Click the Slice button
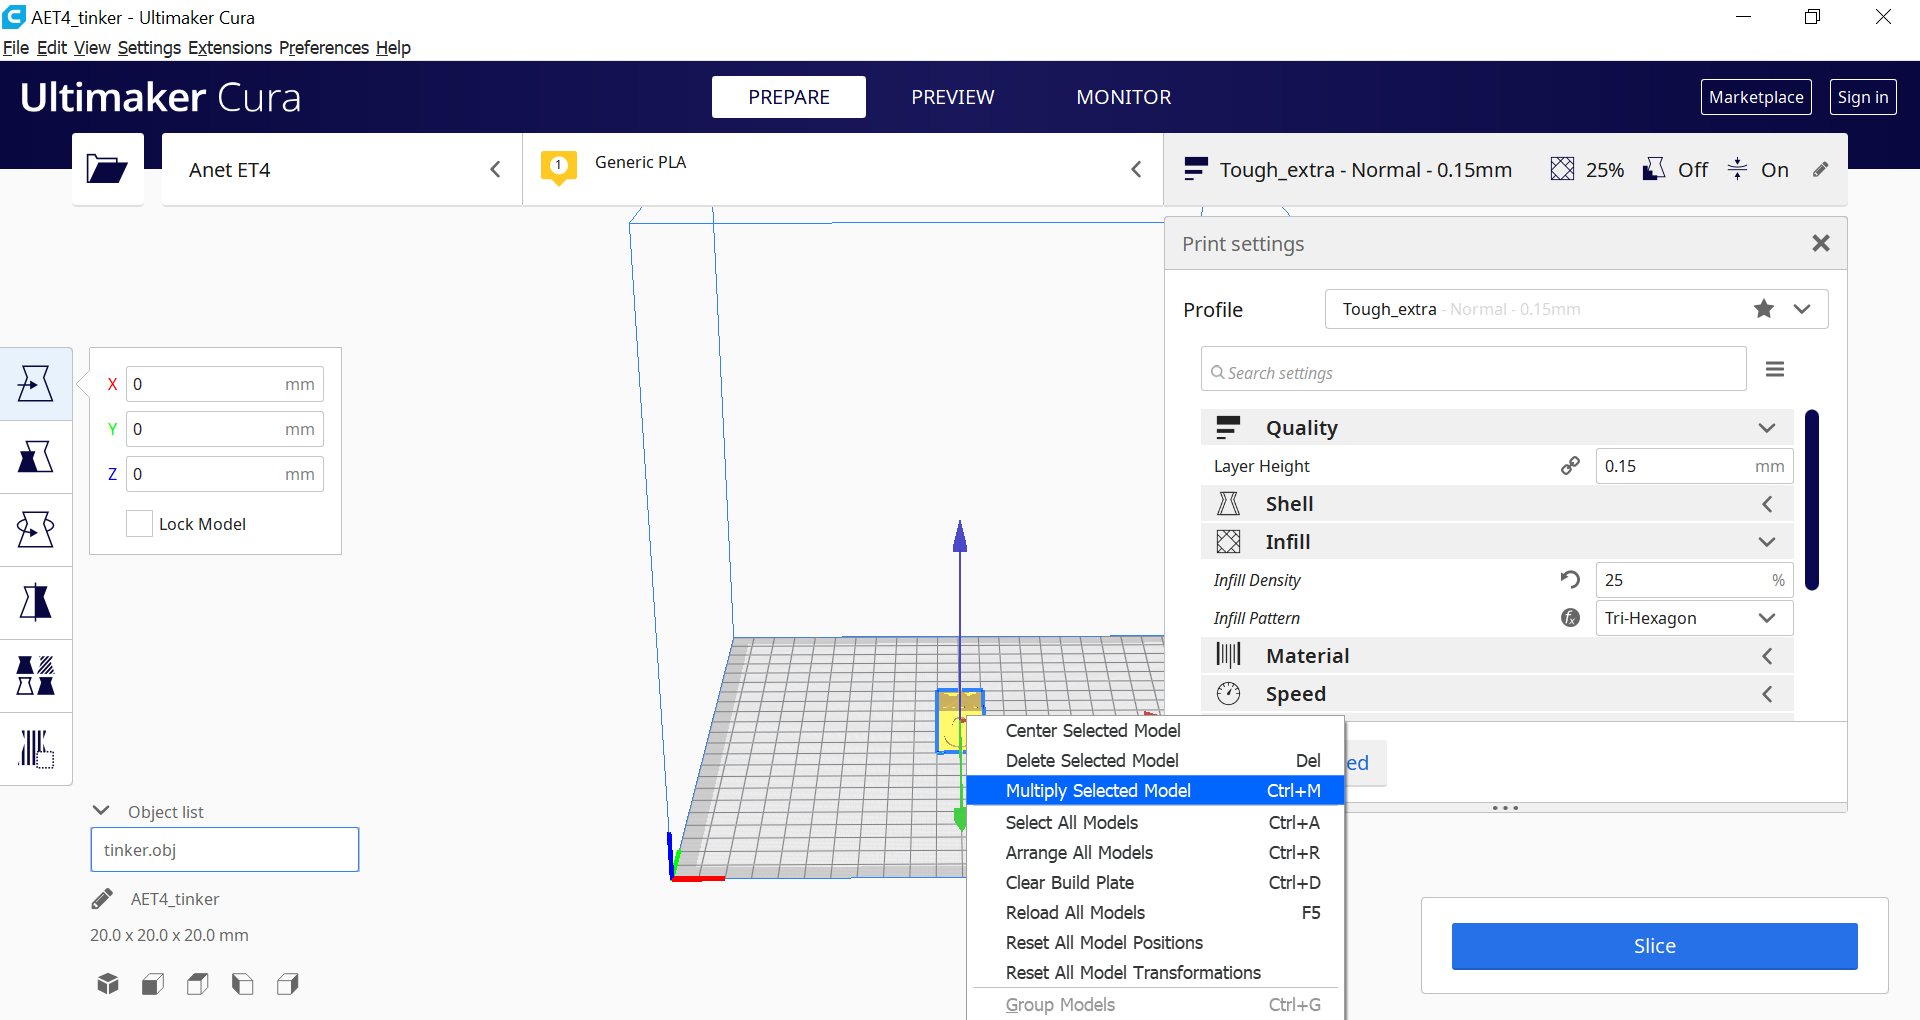Screen dimensions: 1920x1020 tap(1655, 946)
